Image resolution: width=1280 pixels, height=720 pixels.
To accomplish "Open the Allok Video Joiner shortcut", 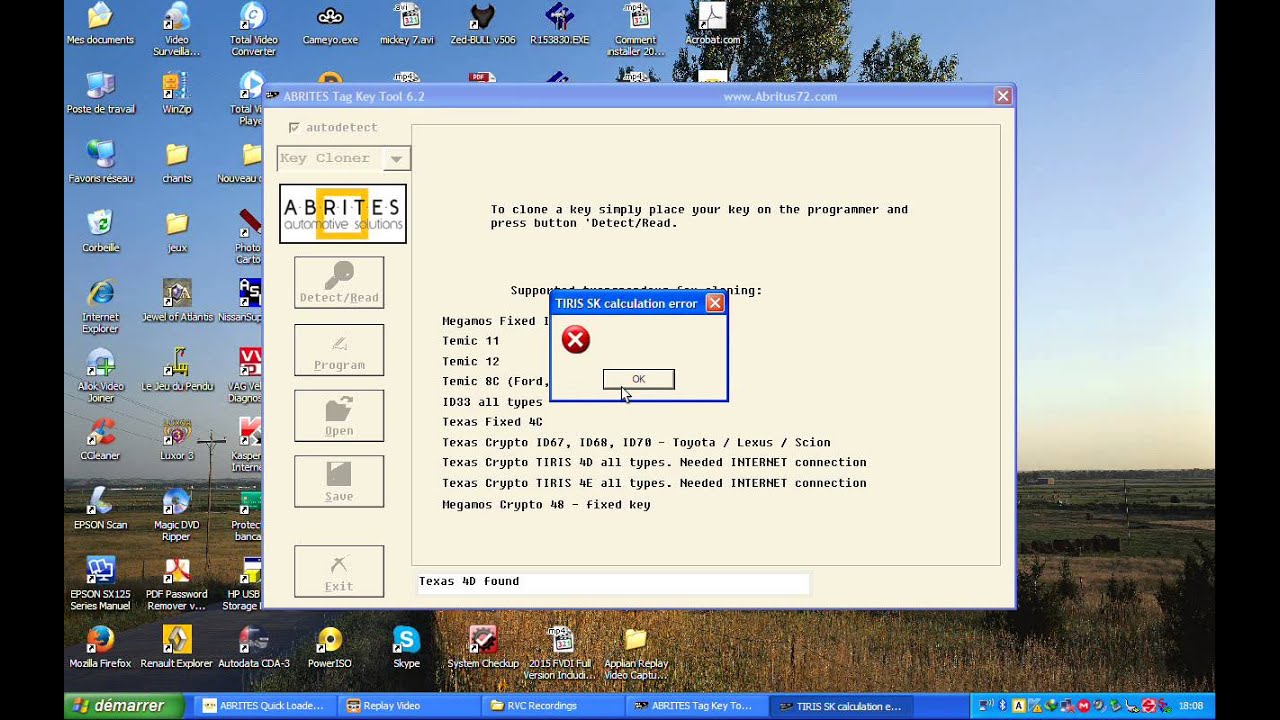I will [x=100, y=375].
